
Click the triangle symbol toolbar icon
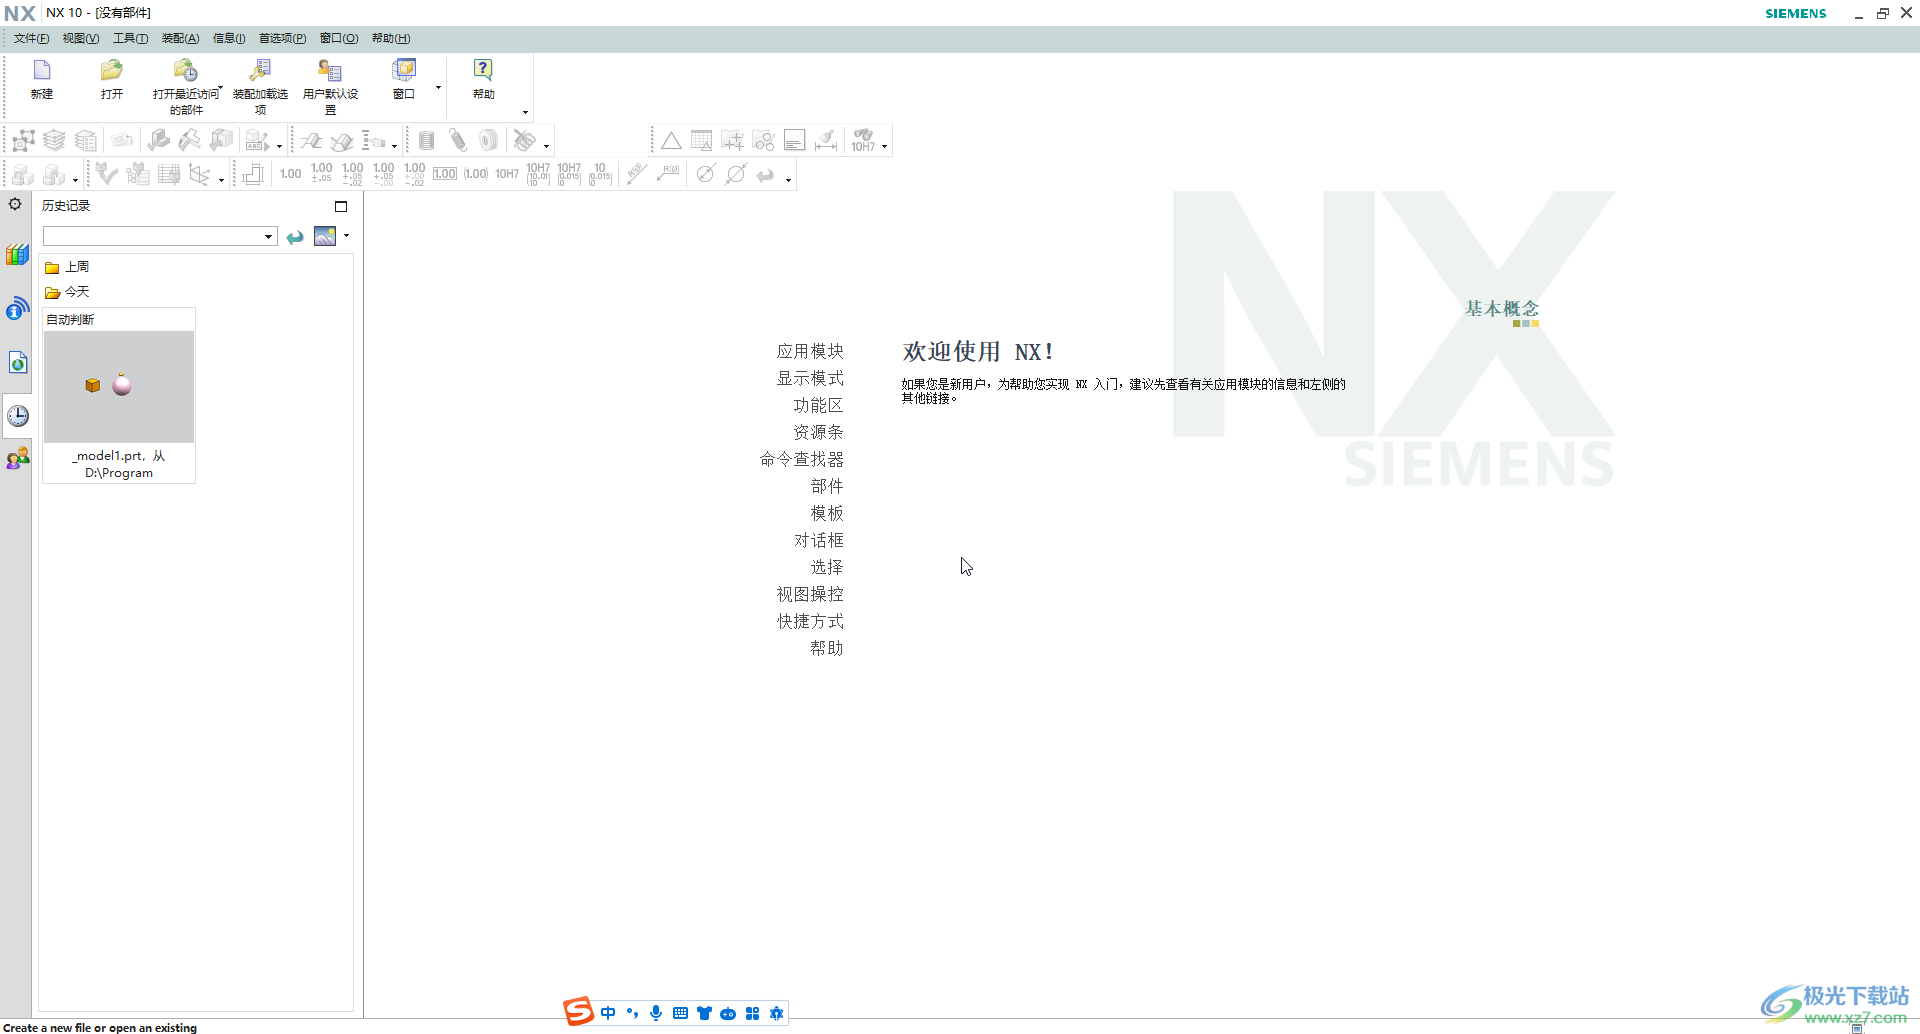[671, 141]
